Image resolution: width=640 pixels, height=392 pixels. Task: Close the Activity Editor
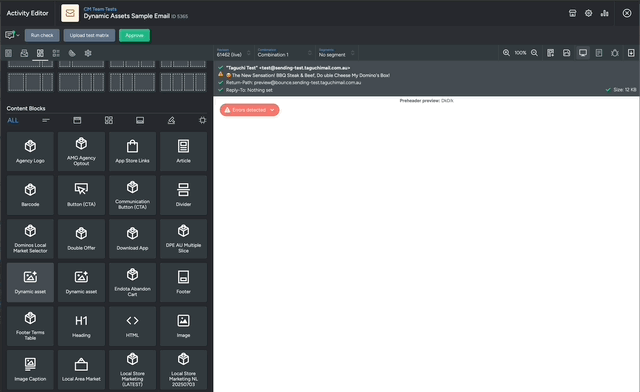[627, 13]
